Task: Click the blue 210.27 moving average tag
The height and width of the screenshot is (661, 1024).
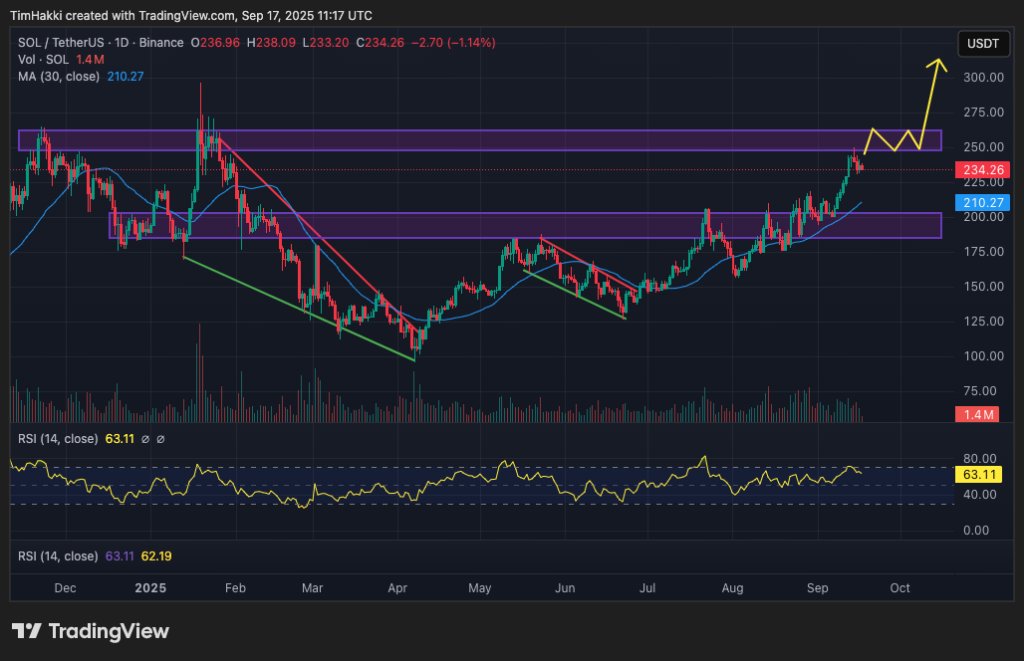Action: pos(983,202)
